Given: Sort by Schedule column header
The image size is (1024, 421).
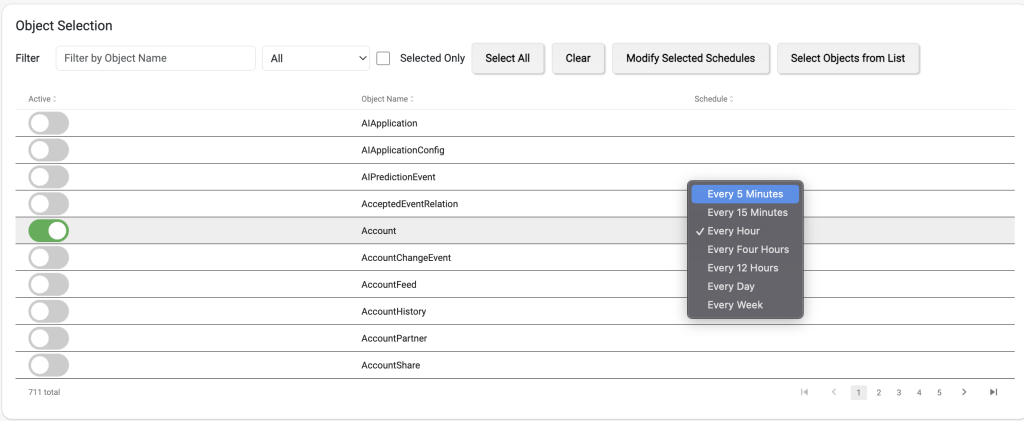Looking at the screenshot, I should [714, 99].
